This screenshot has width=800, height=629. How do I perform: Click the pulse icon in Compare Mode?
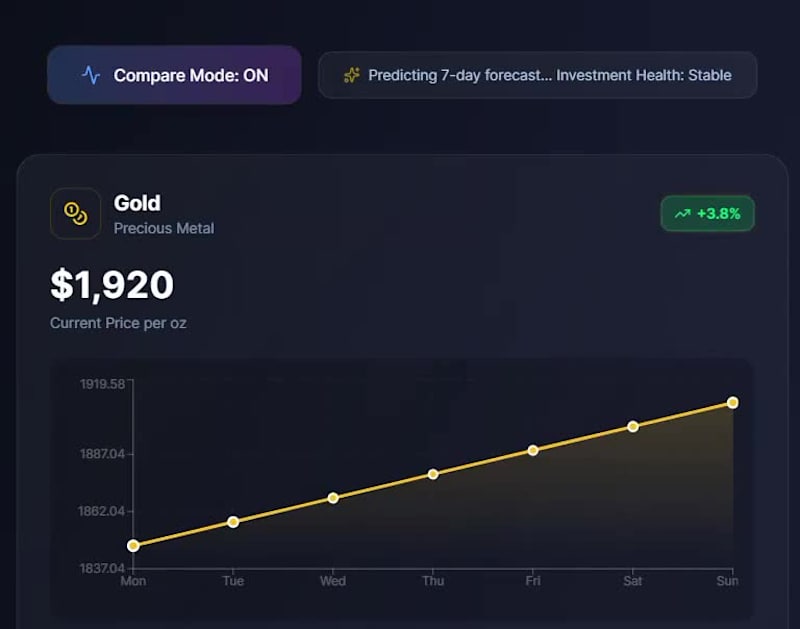(91, 75)
